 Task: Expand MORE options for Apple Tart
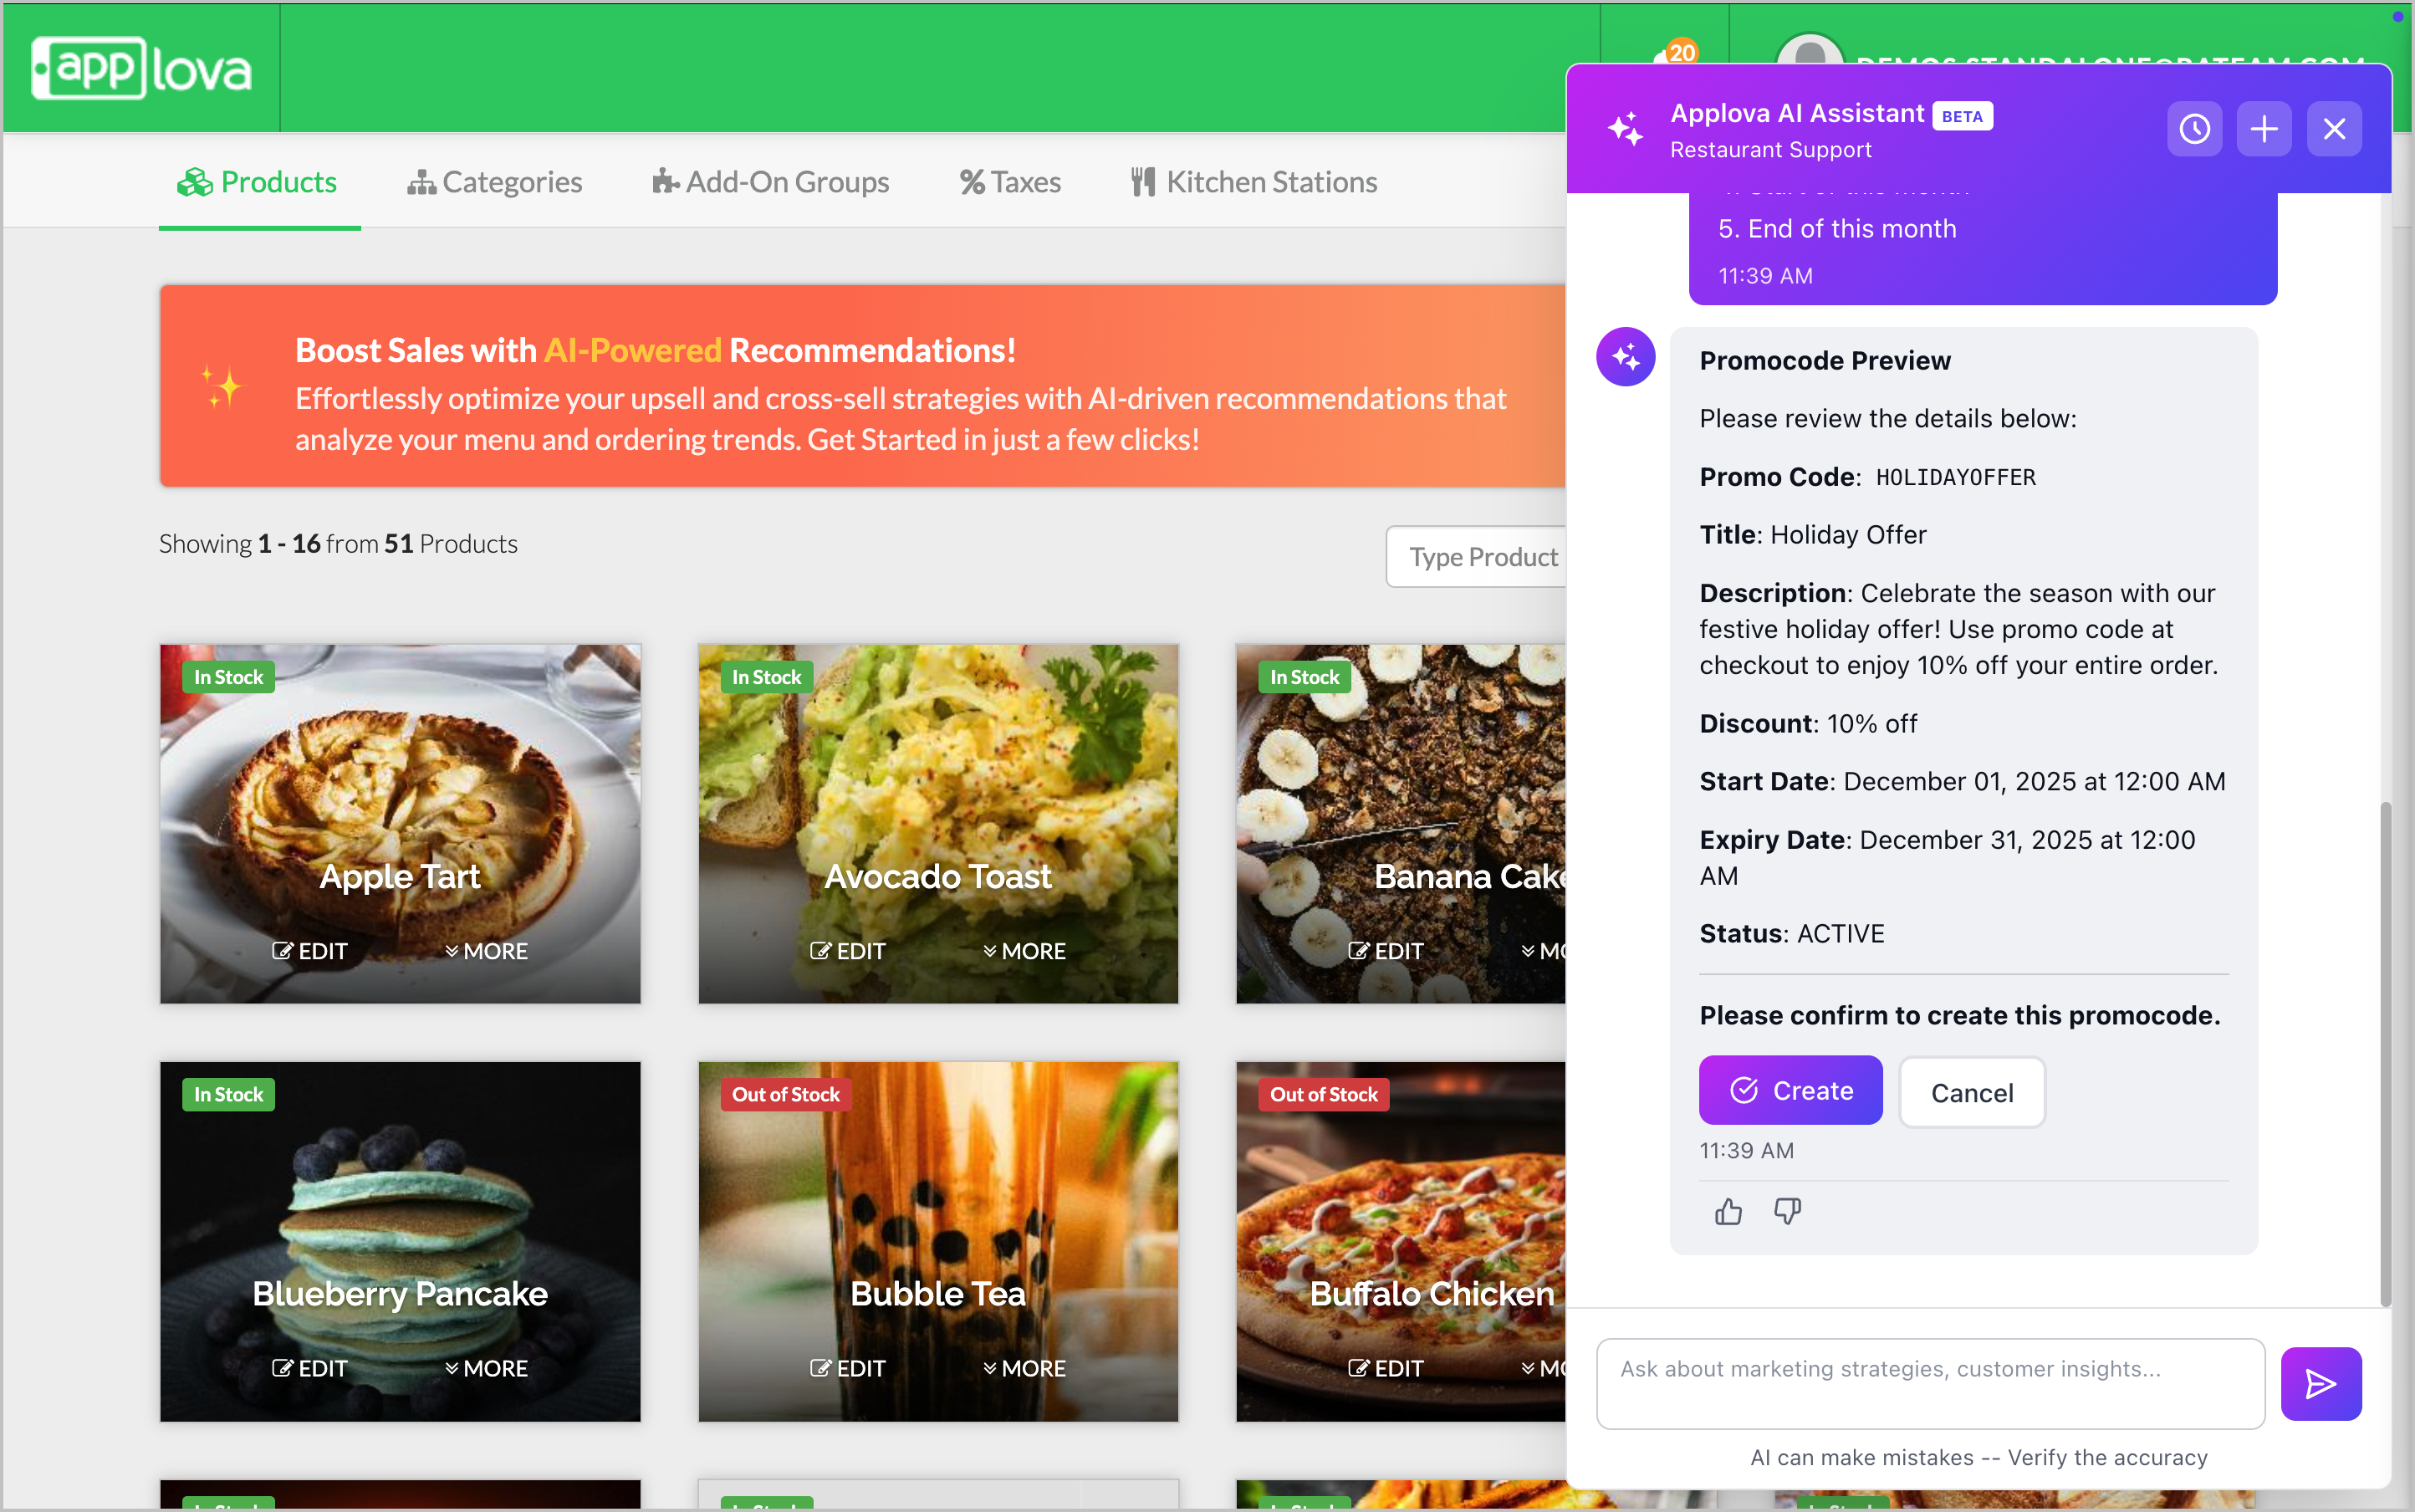(486, 951)
